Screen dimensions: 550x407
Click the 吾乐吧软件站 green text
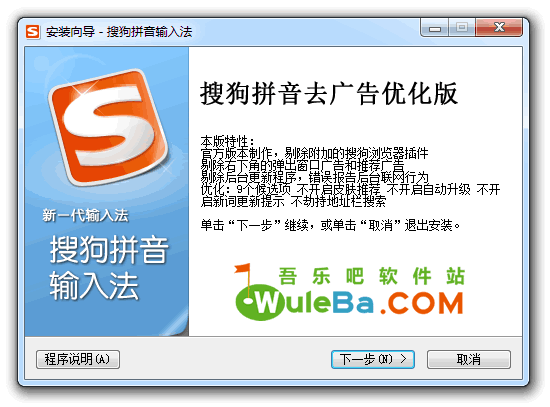[x=372, y=276]
